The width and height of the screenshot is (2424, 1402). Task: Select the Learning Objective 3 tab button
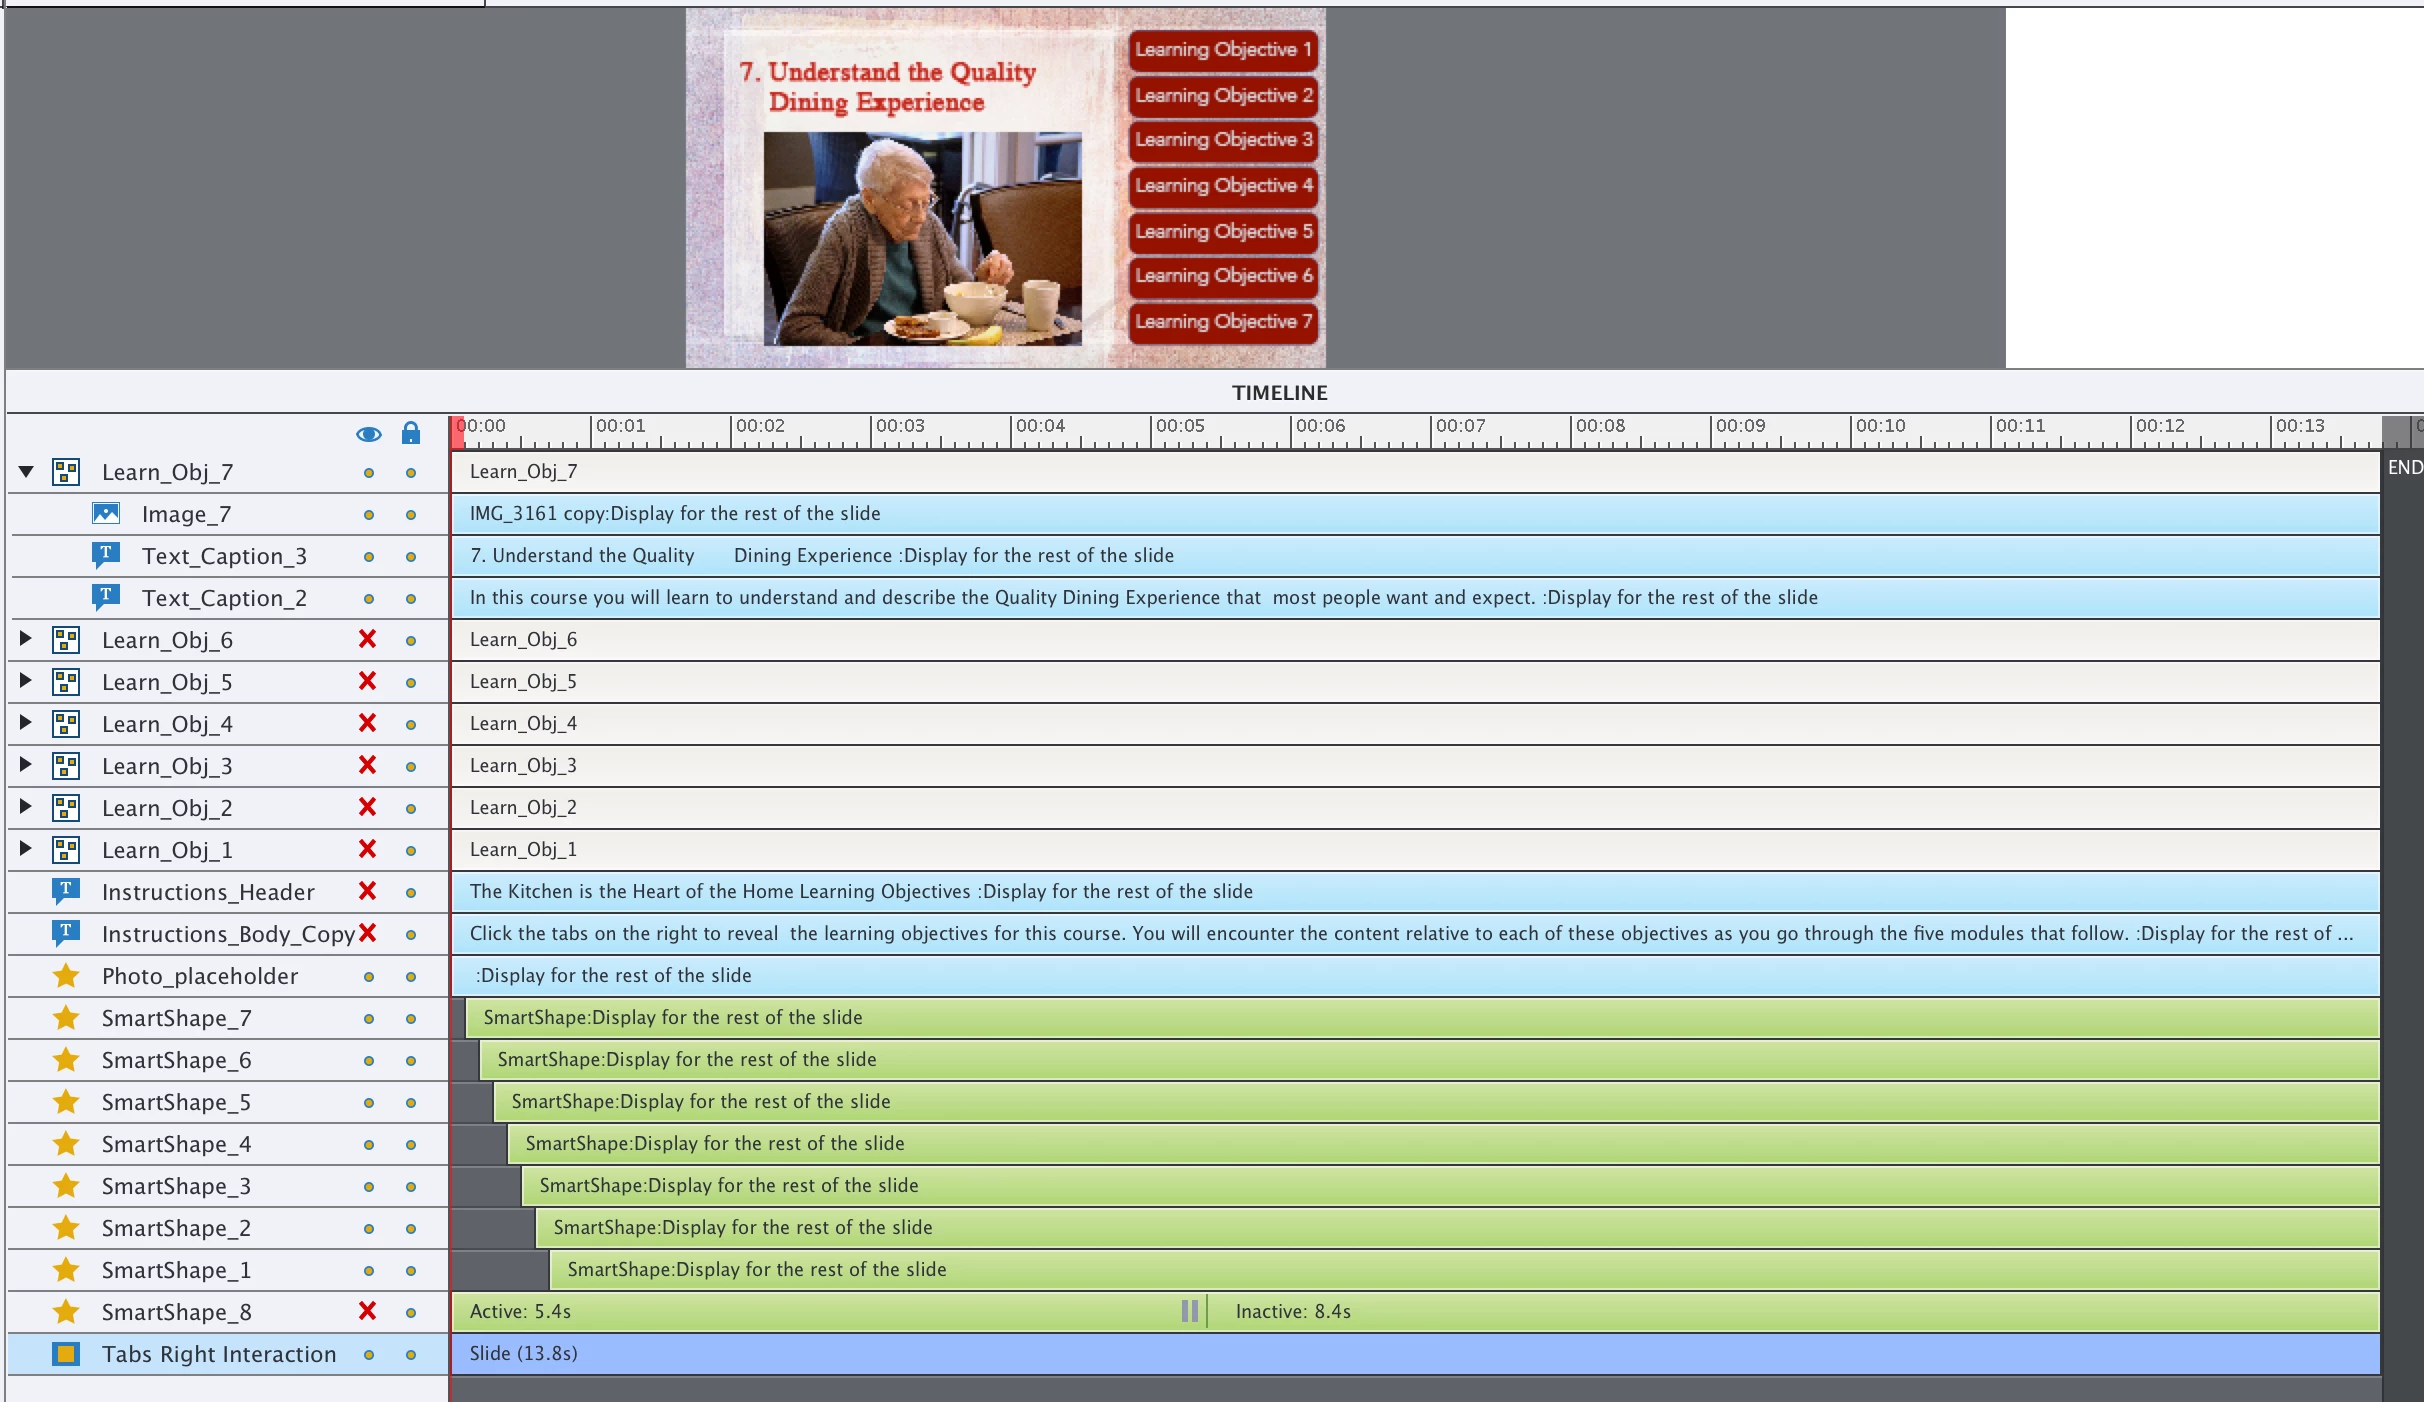(1222, 140)
